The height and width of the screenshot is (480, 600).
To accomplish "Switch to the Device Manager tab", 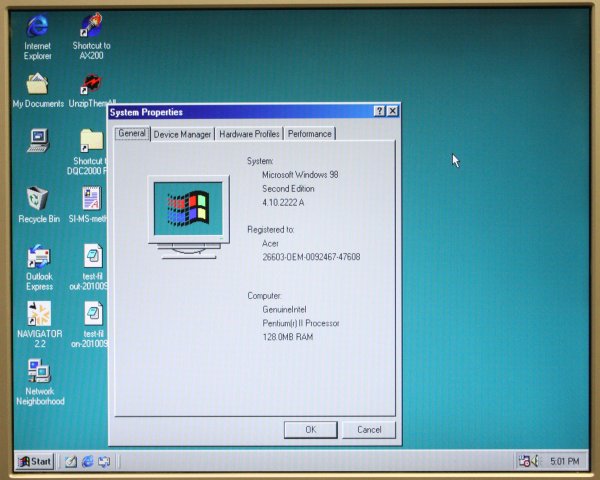I will (182, 134).
